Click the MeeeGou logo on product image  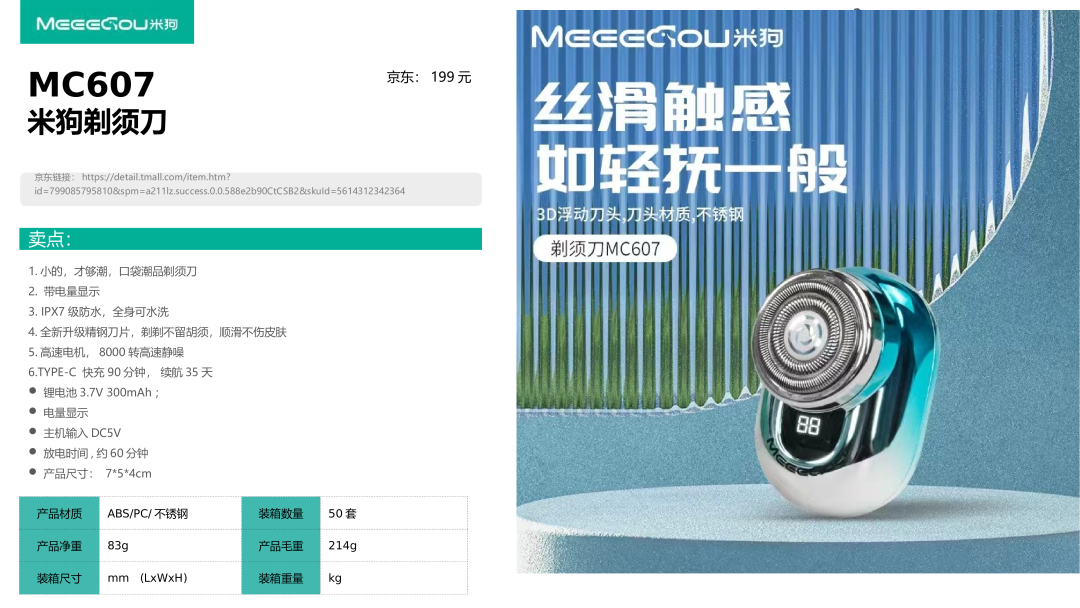click(x=657, y=36)
